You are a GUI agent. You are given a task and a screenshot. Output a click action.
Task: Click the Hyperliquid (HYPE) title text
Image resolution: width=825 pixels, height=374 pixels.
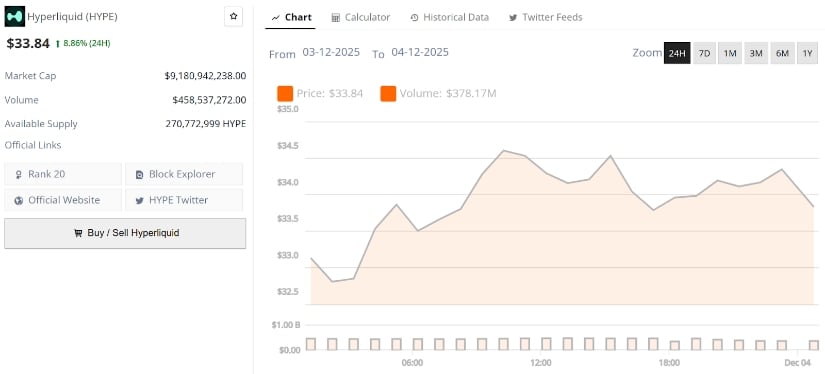pos(72,17)
